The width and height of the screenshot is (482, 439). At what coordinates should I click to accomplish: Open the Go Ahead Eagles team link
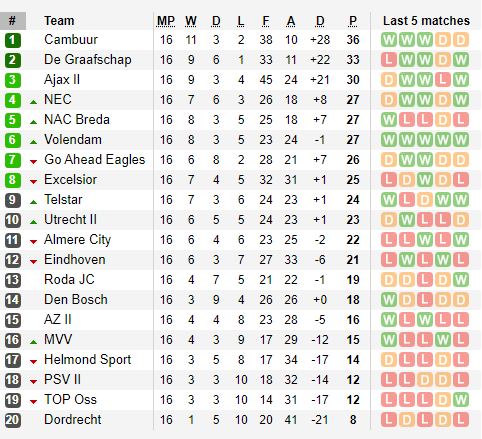95,160
